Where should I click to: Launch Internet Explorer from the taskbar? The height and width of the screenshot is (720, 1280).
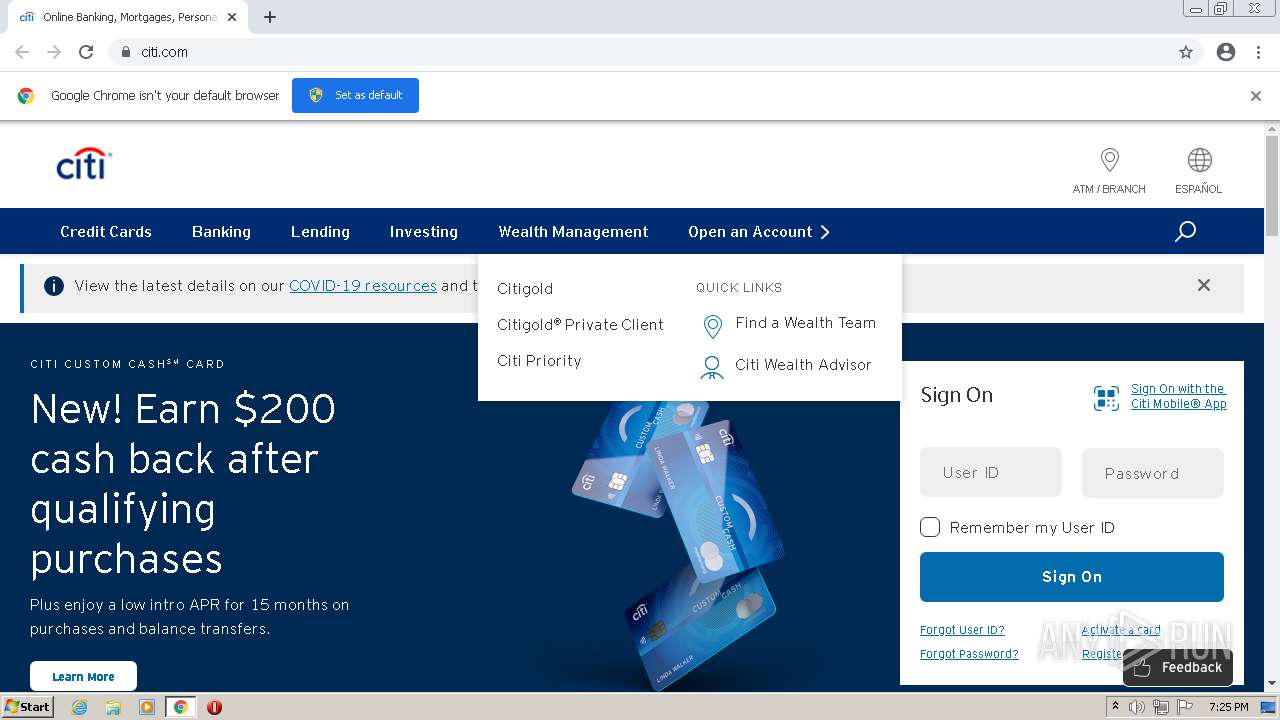pyautogui.click(x=80, y=707)
